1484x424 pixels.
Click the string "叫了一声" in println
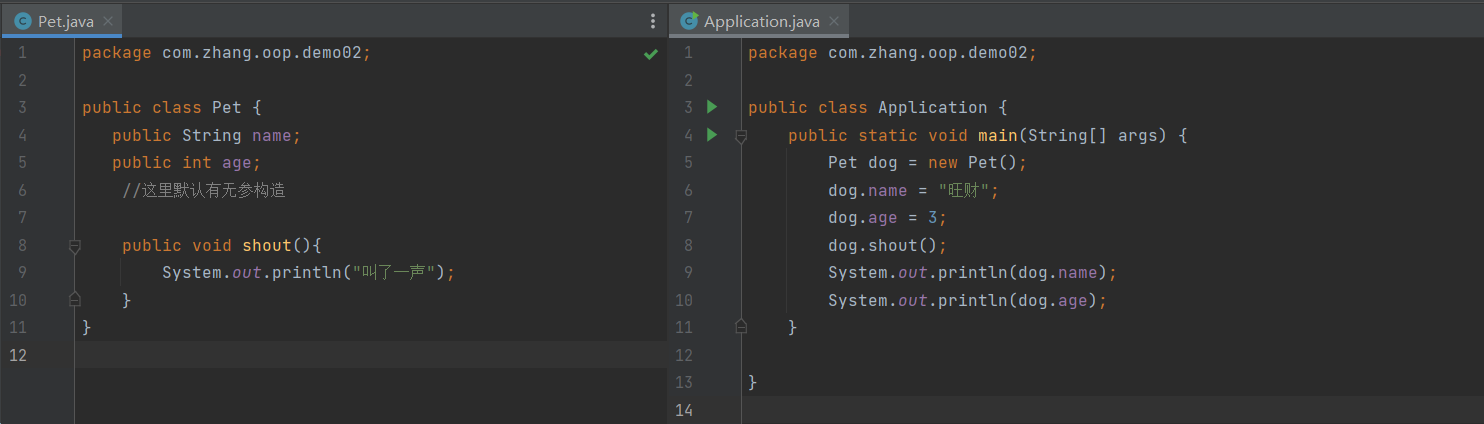393,272
